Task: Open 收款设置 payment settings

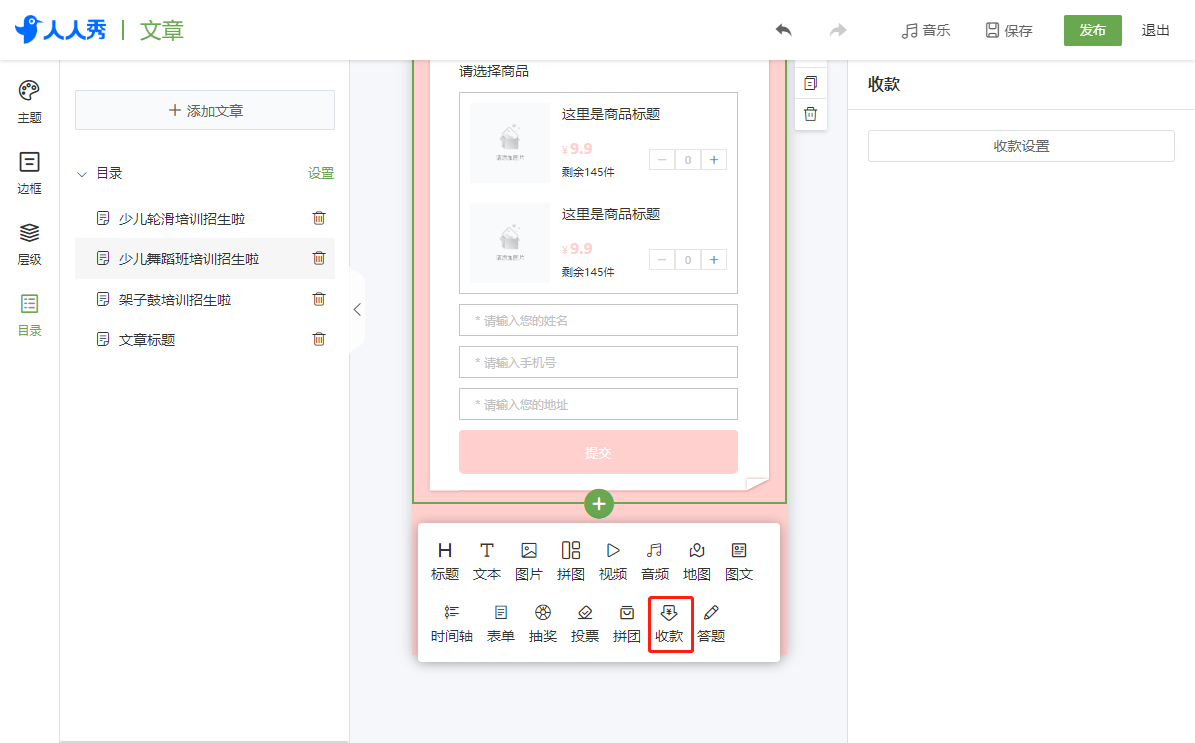Action: 1021,146
